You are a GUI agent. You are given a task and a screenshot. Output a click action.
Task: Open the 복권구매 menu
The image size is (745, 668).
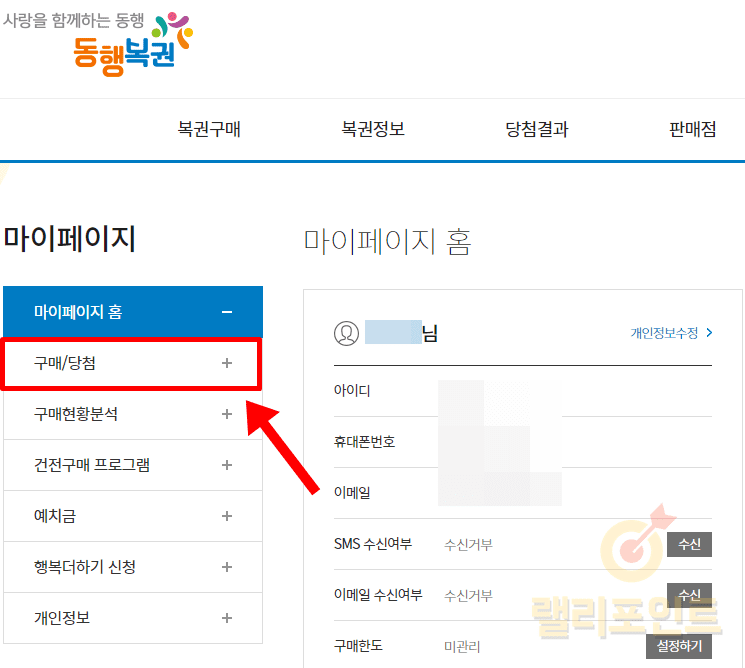(209, 129)
